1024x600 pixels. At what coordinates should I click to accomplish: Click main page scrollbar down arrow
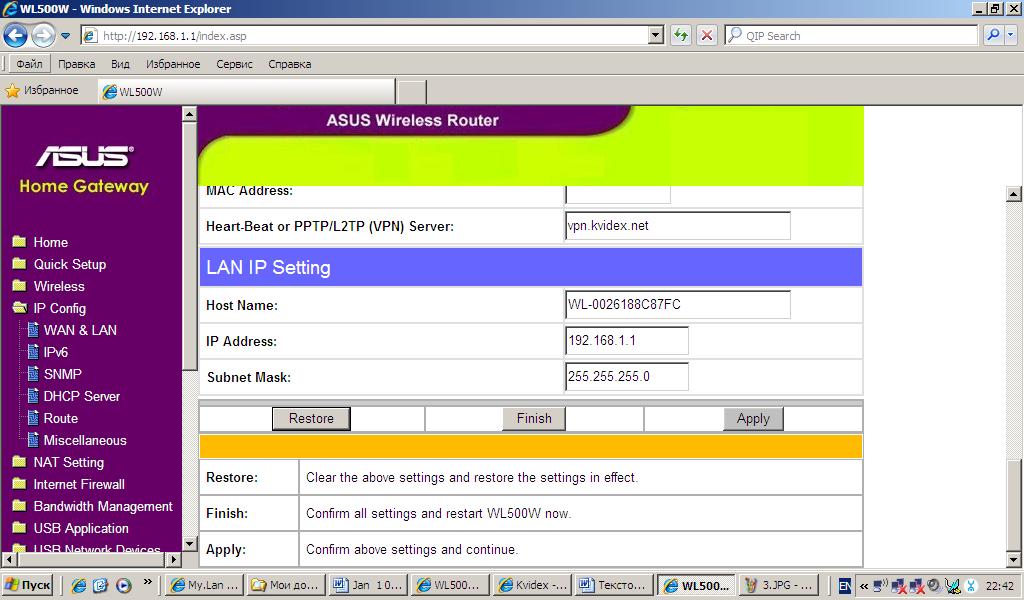1014,559
